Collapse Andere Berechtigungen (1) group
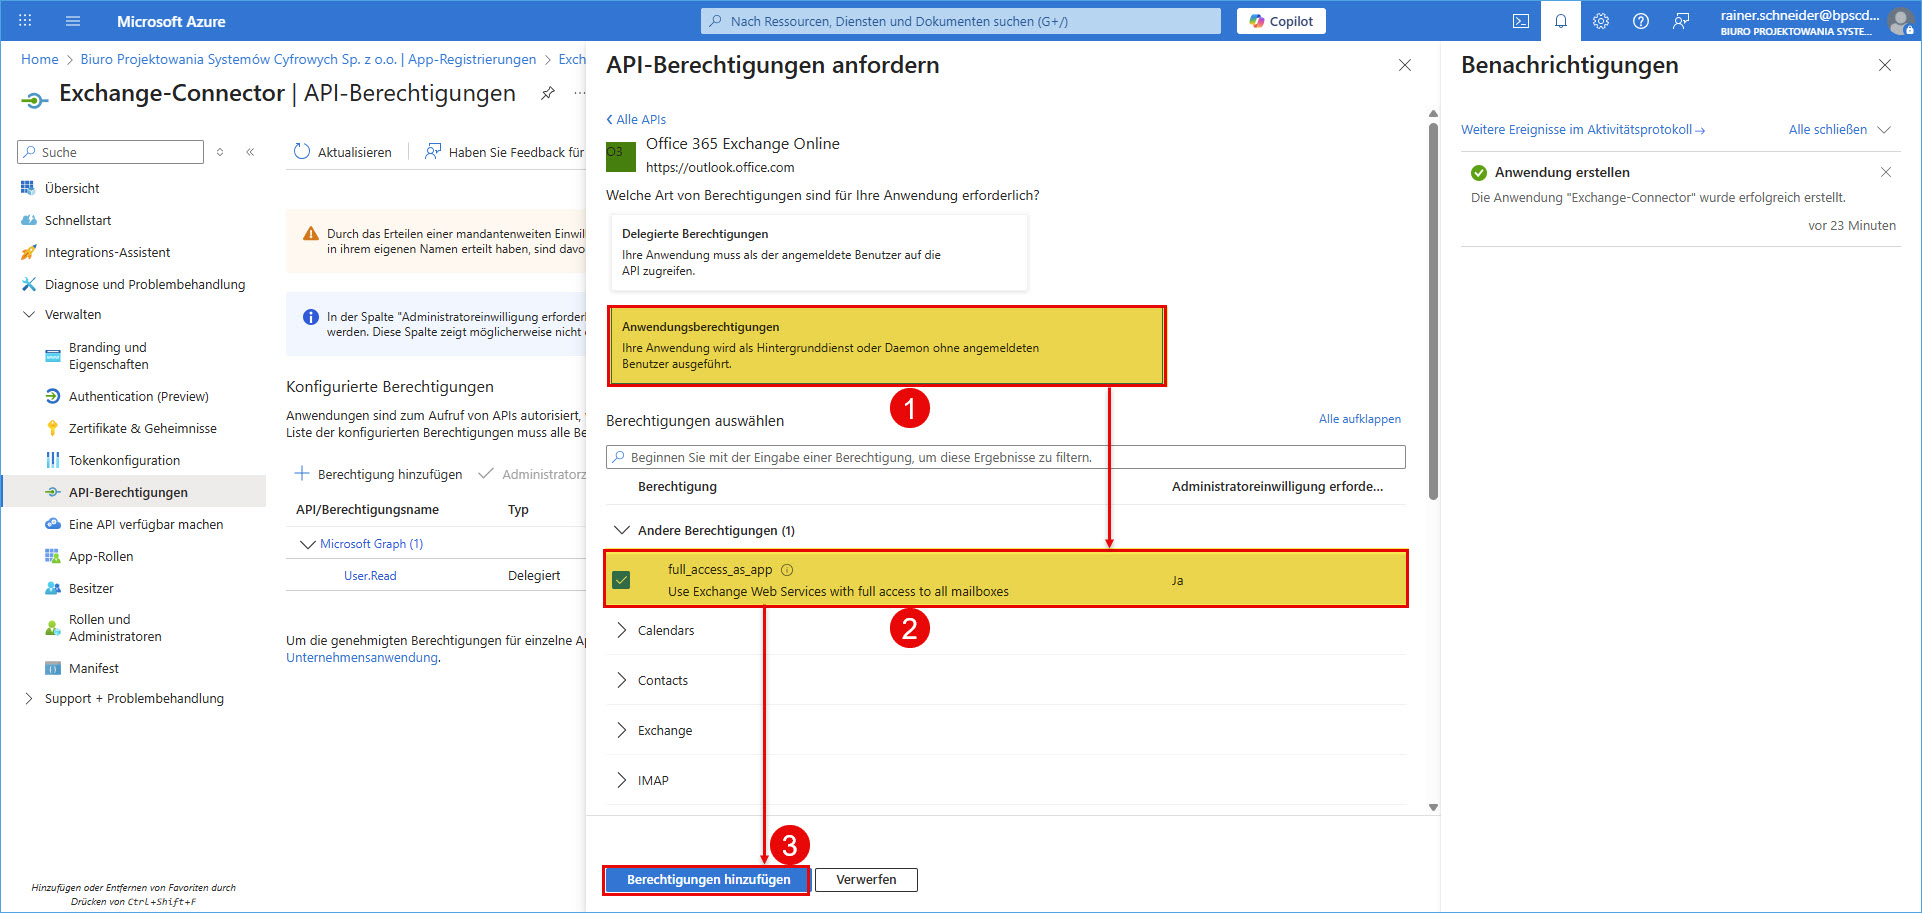This screenshot has width=1922, height=913. click(622, 530)
